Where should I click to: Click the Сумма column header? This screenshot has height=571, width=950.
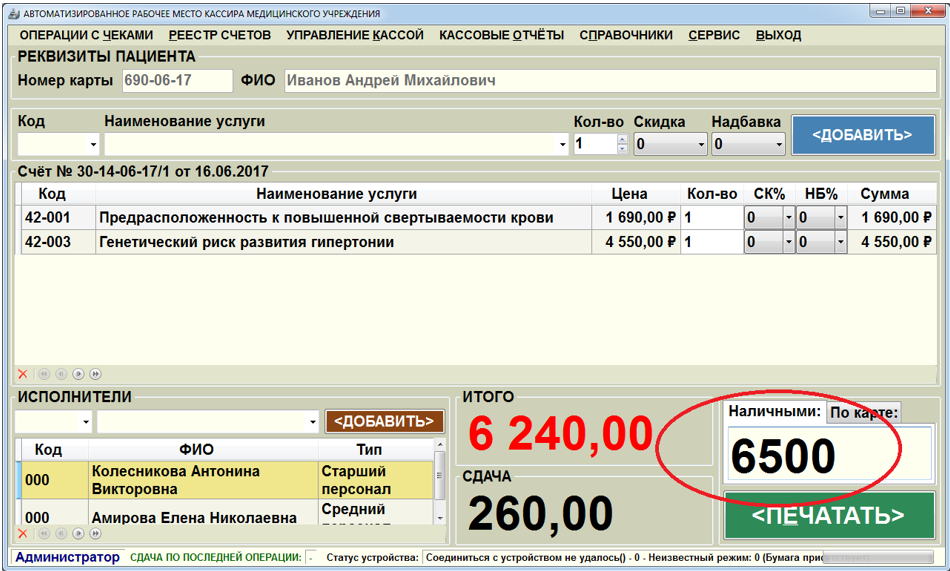891,194
